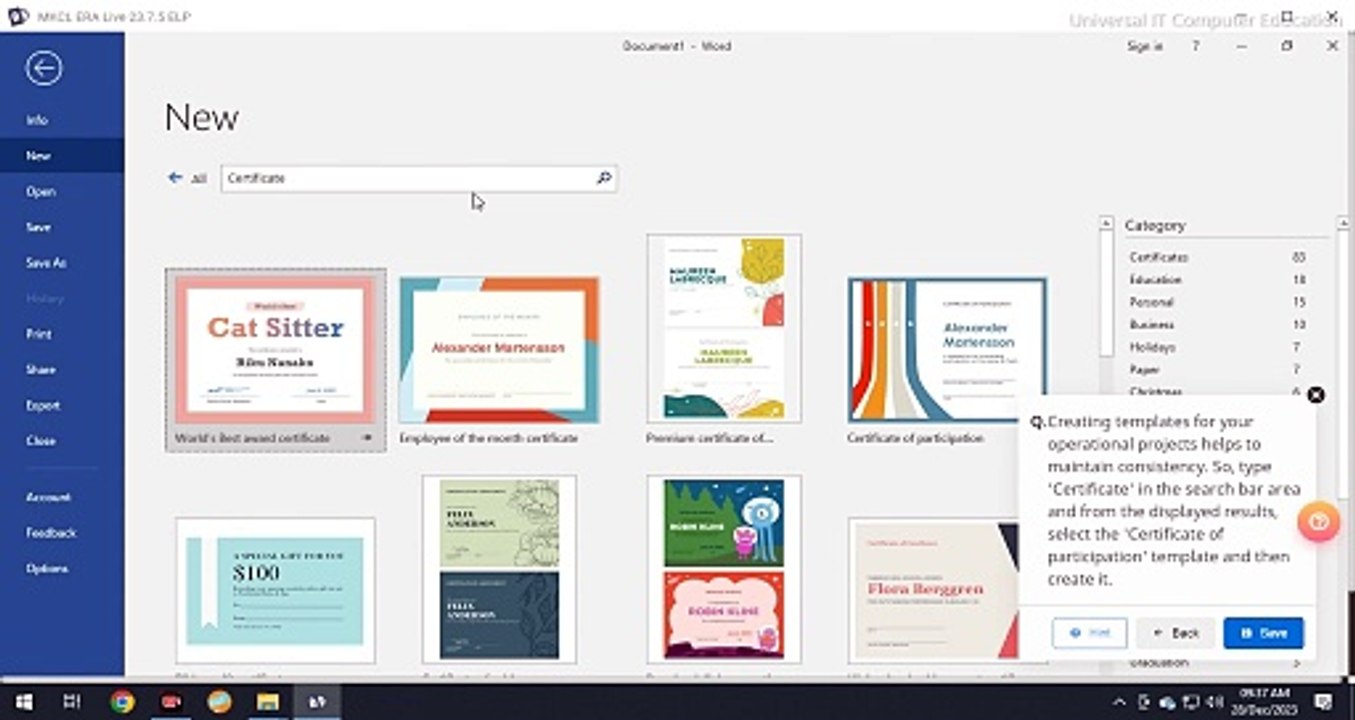Click the Back button in popup
Image resolution: width=1355 pixels, height=720 pixels.
point(1175,633)
